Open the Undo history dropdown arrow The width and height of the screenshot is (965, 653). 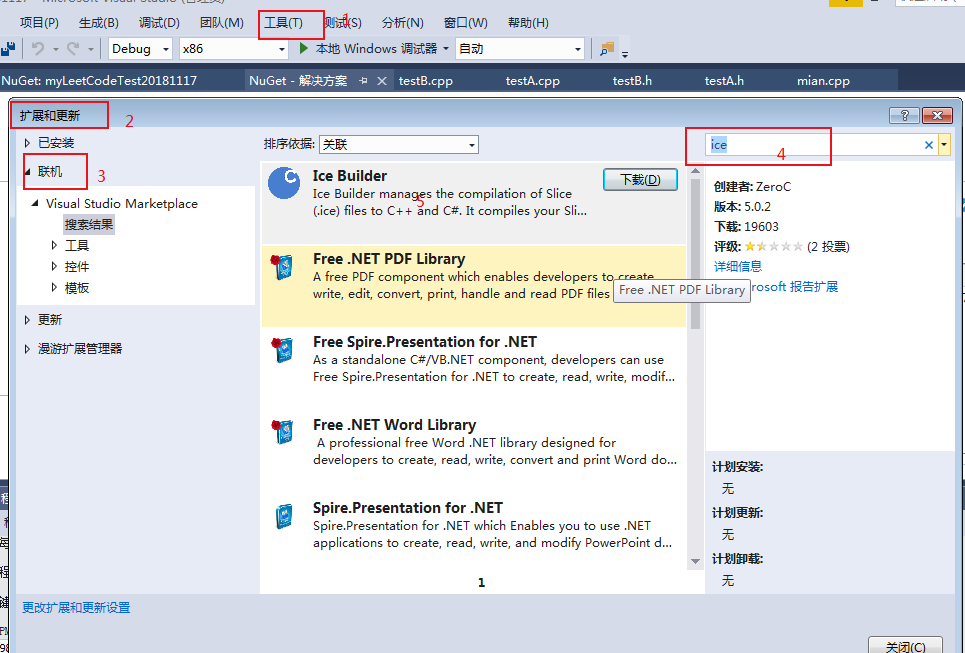(55, 49)
